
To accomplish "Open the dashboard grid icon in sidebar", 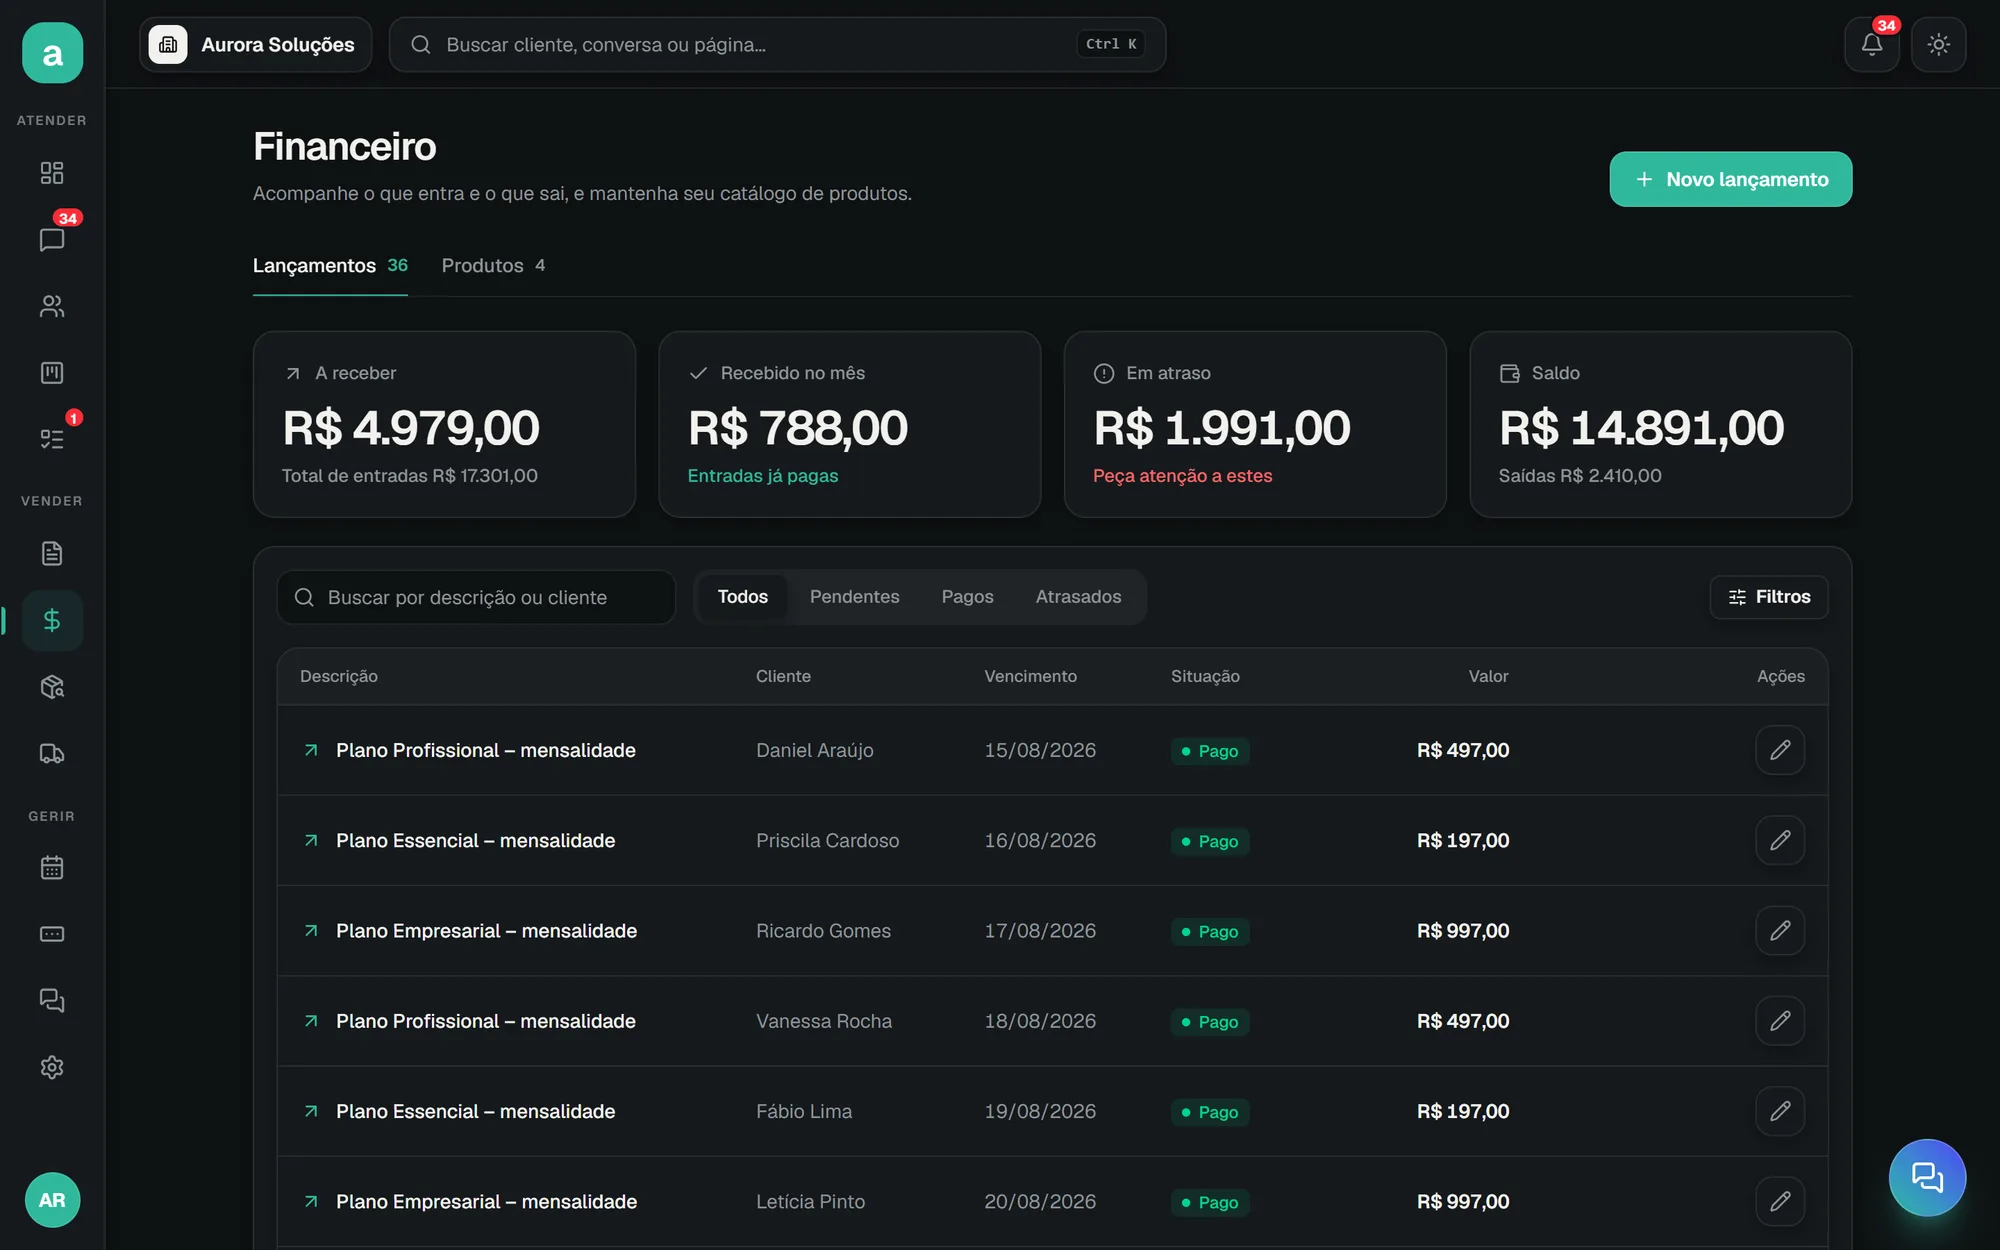I will (52, 173).
